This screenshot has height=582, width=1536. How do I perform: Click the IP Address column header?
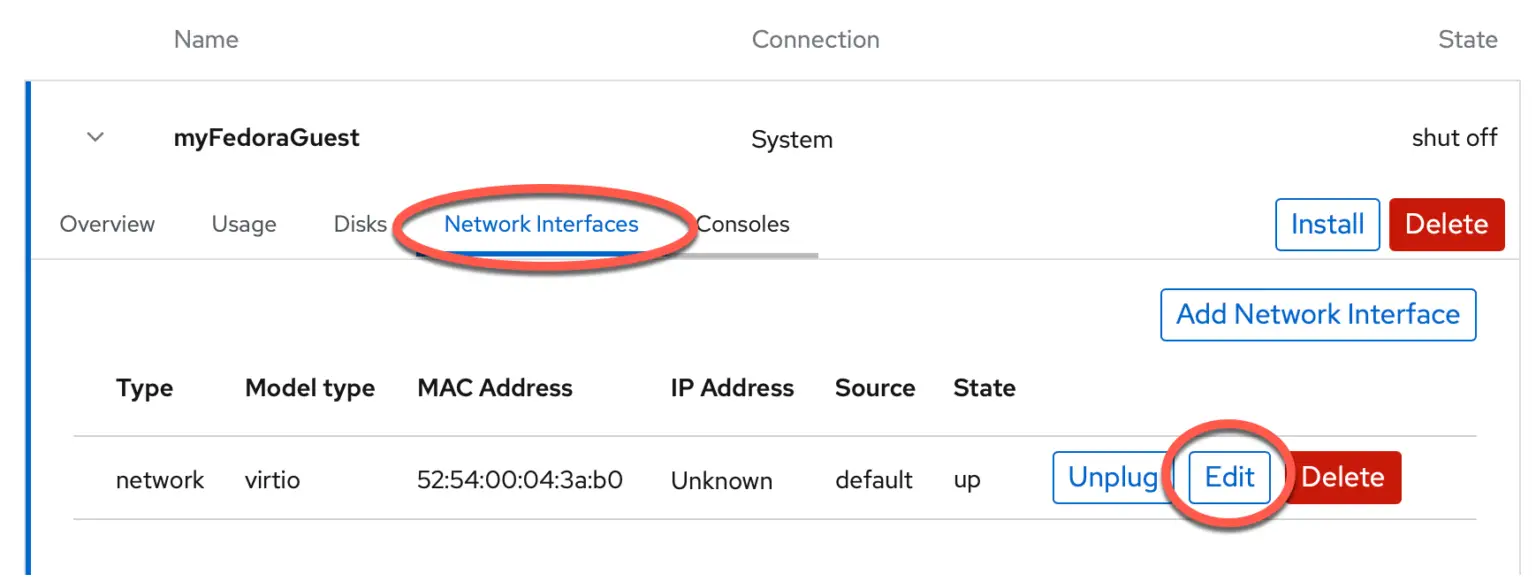point(732,388)
